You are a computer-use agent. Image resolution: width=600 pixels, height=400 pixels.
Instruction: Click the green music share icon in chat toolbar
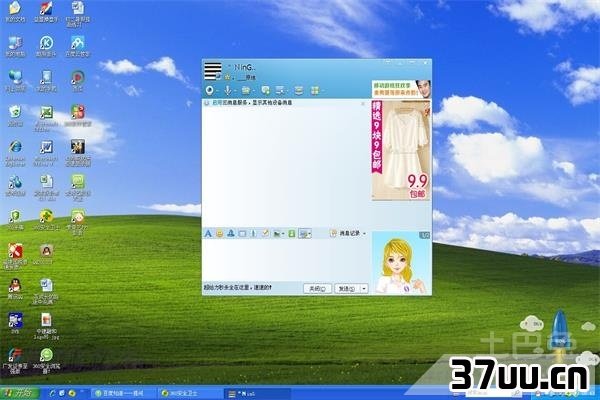(x=292, y=233)
